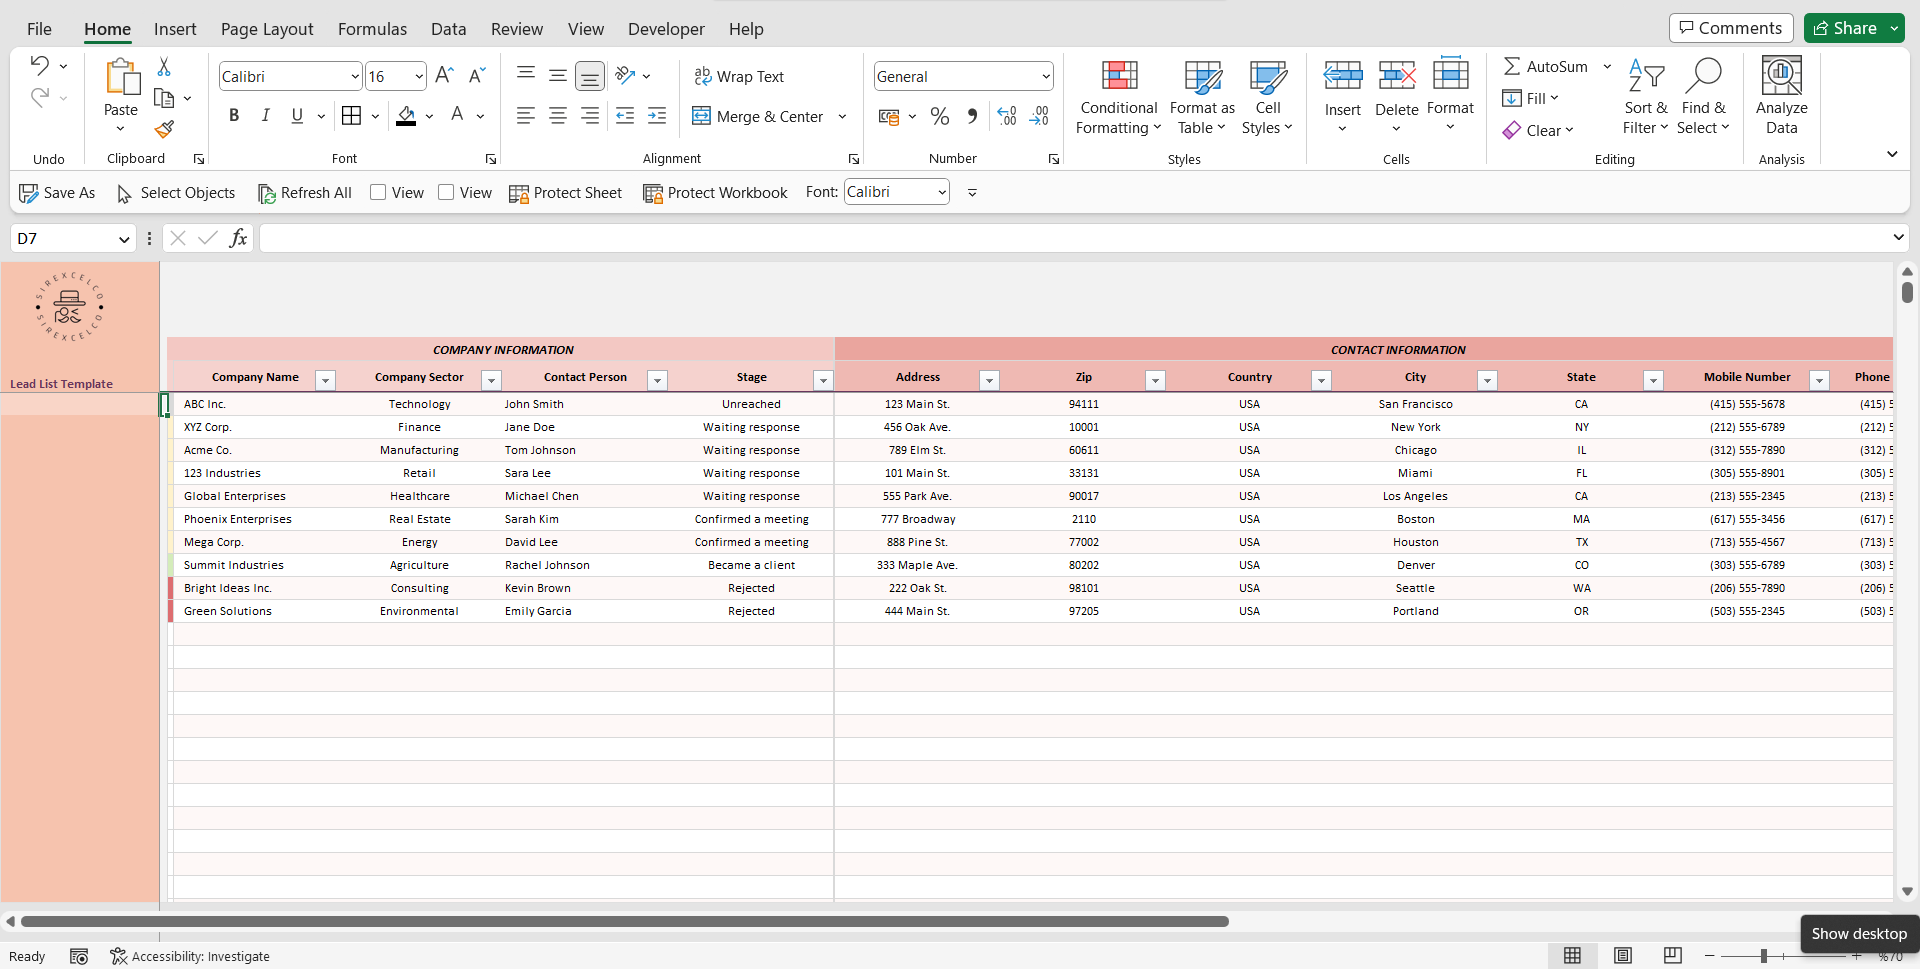Click the zoom slider handle
This screenshot has width=1920, height=969.
1764,956
